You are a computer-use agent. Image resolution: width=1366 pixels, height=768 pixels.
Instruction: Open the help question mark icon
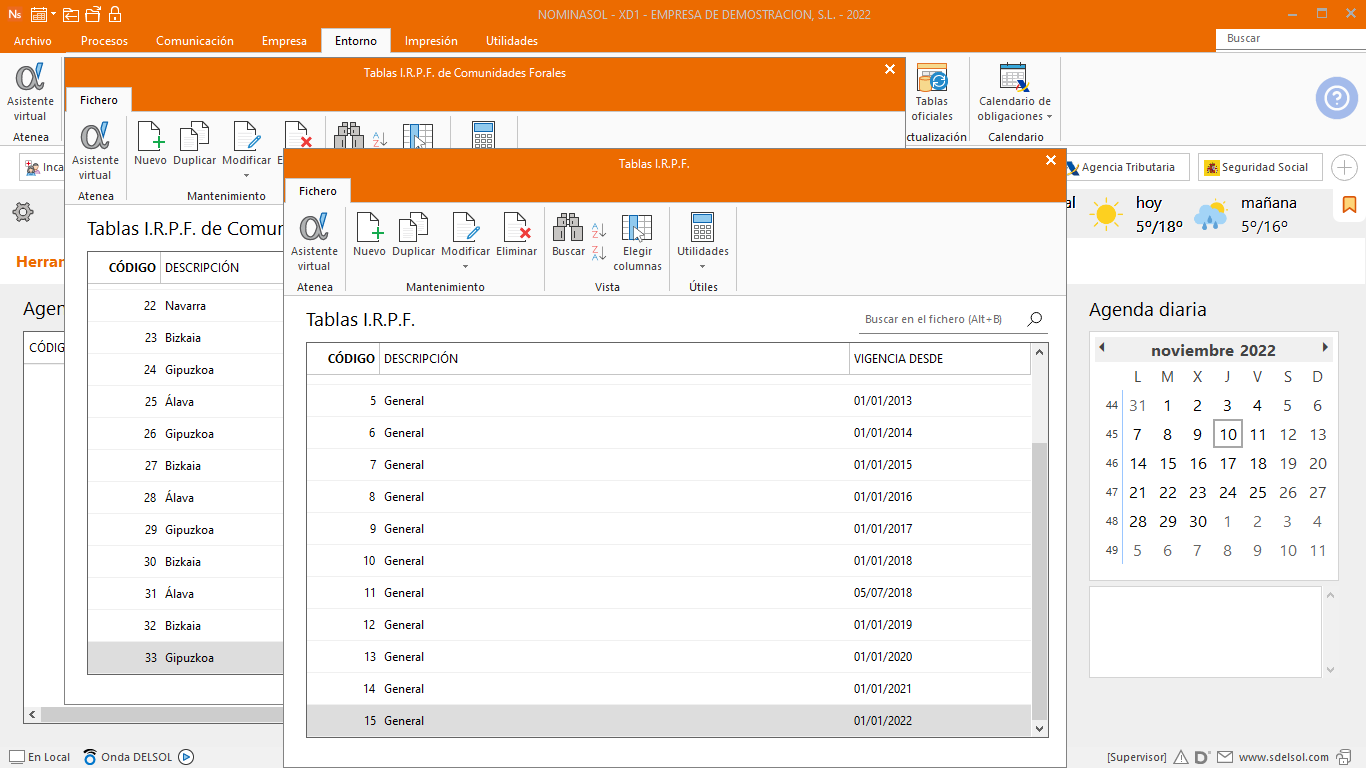[1336, 98]
